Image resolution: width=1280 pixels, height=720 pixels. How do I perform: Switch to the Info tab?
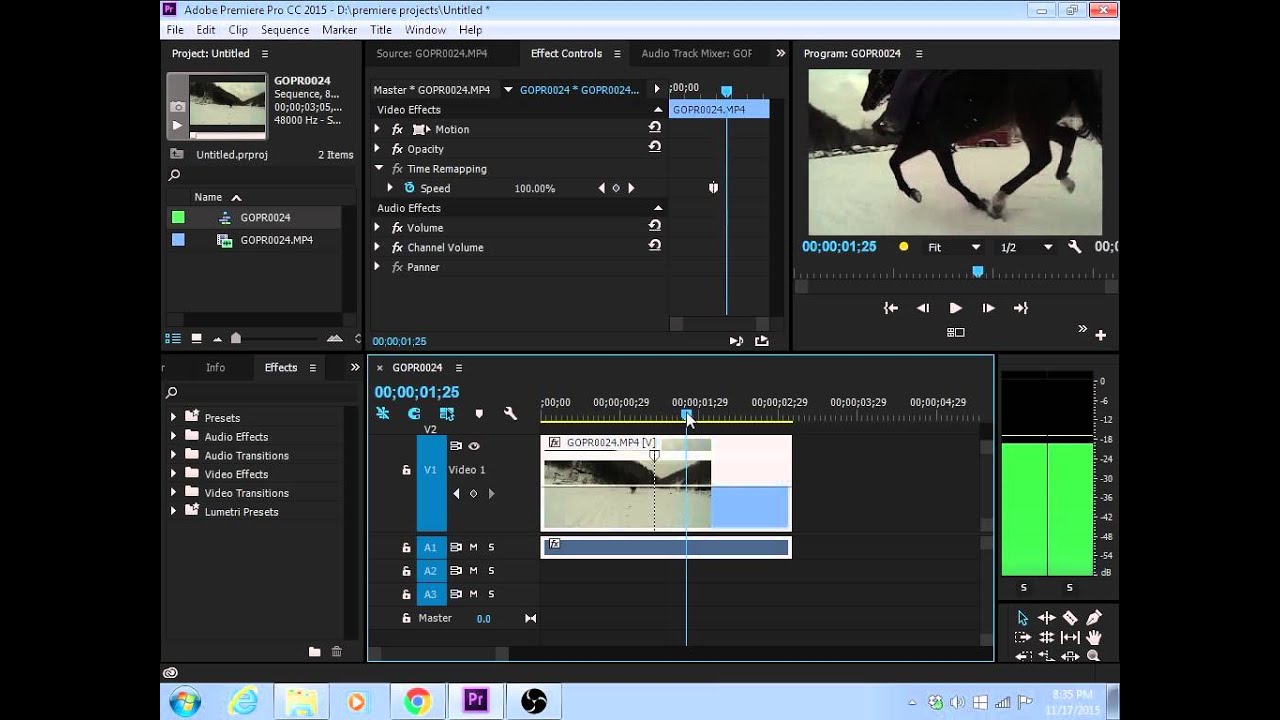[x=215, y=368]
